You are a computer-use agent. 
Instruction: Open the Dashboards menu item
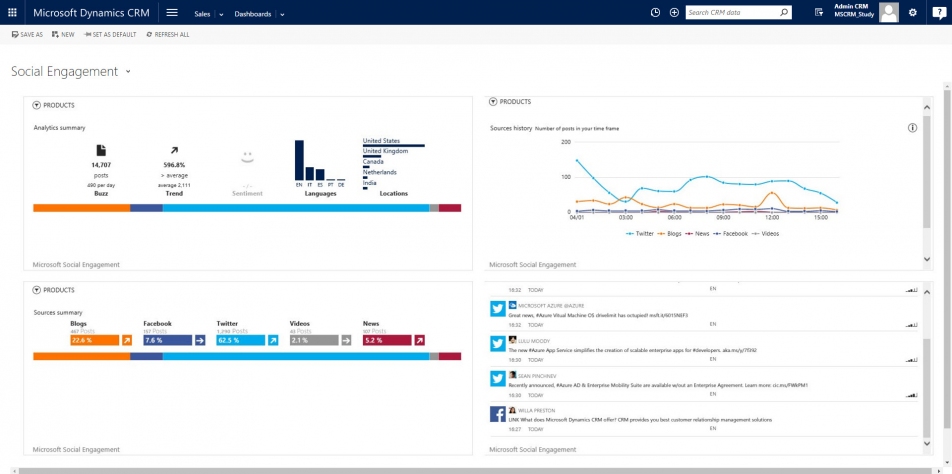(x=252, y=14)
